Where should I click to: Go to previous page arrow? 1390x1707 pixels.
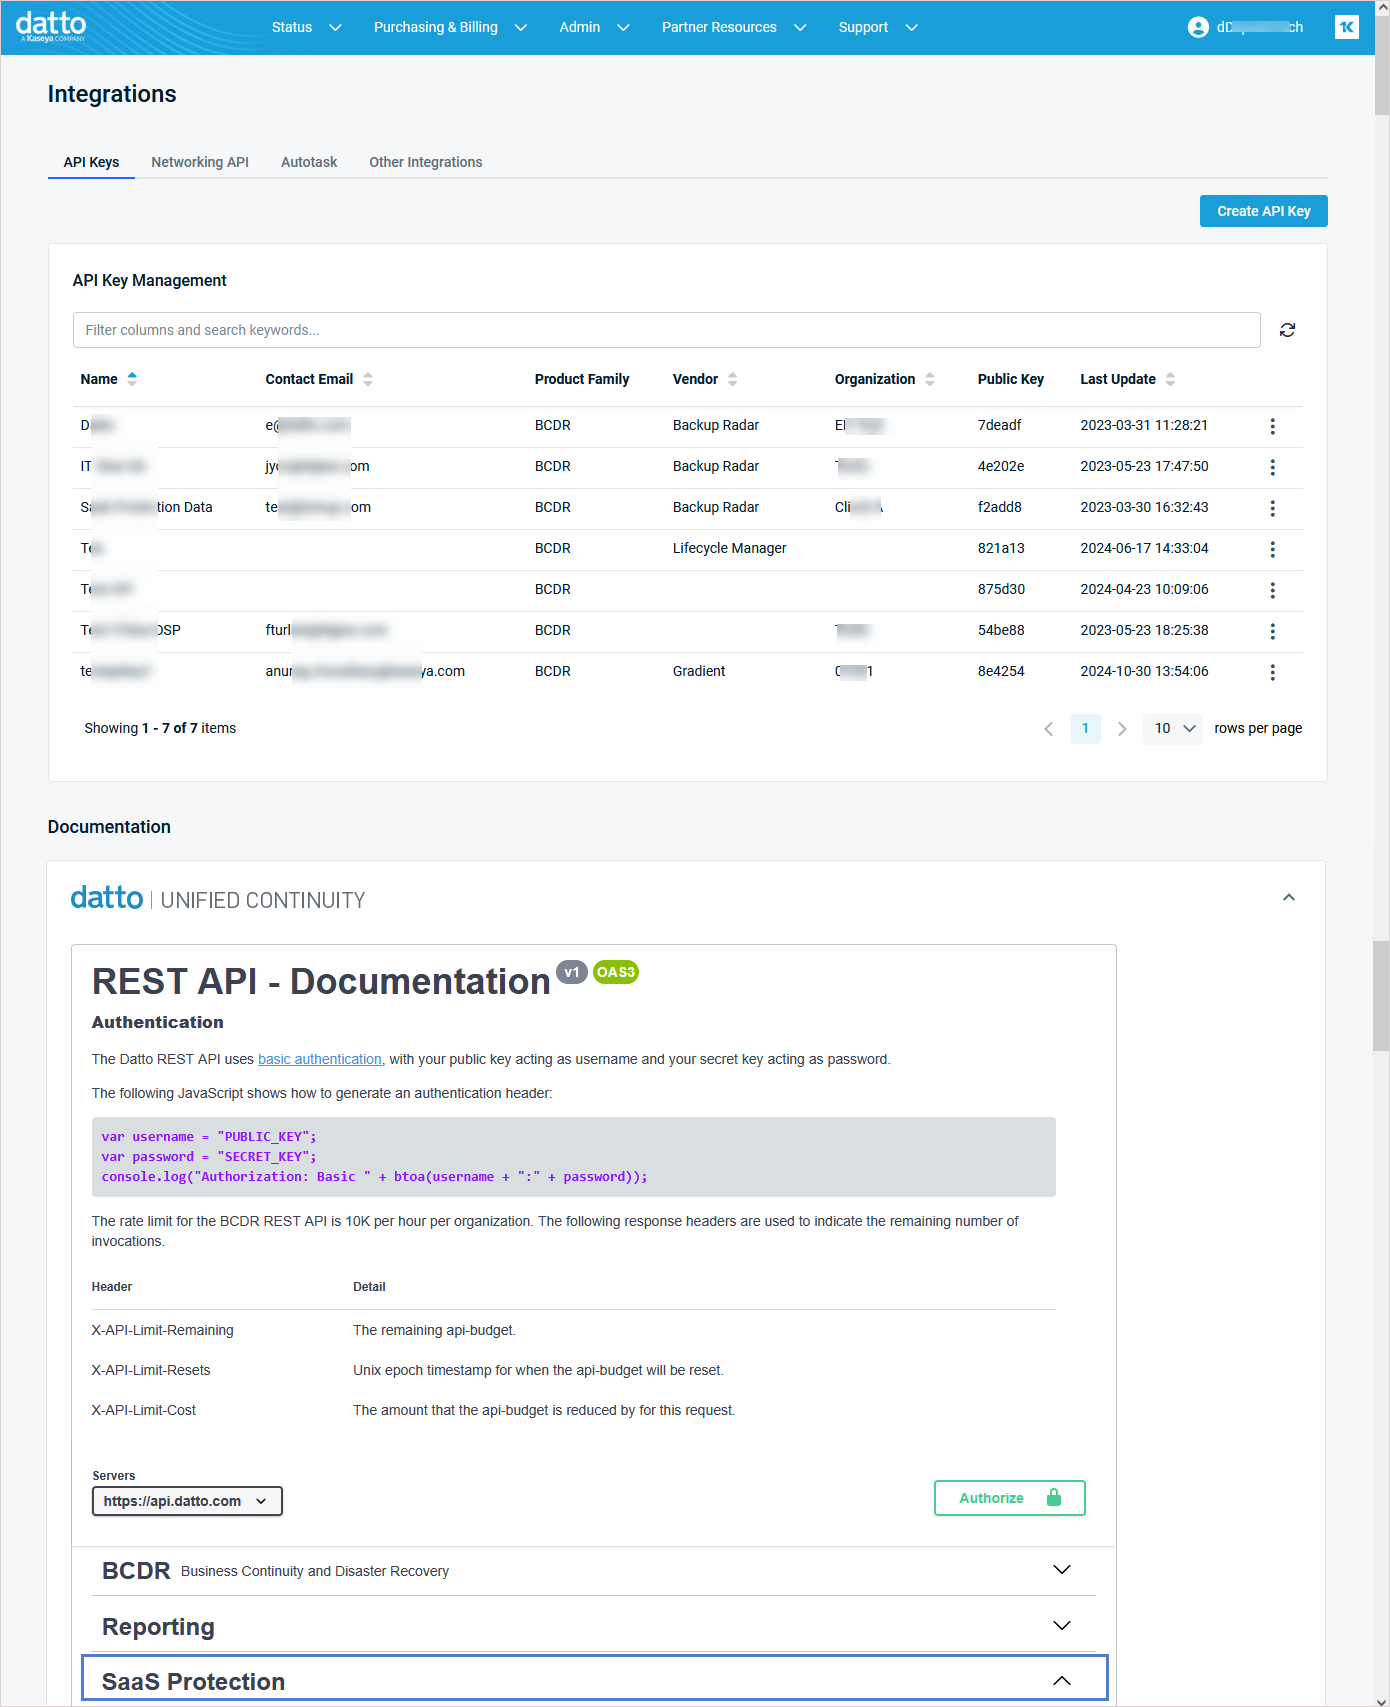coord(1048,729)
